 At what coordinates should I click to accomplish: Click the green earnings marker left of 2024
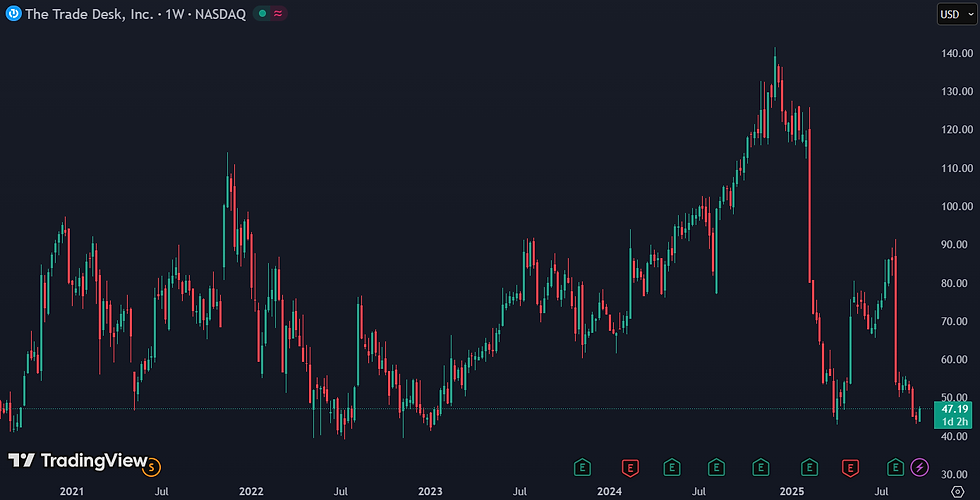point(582,467)
